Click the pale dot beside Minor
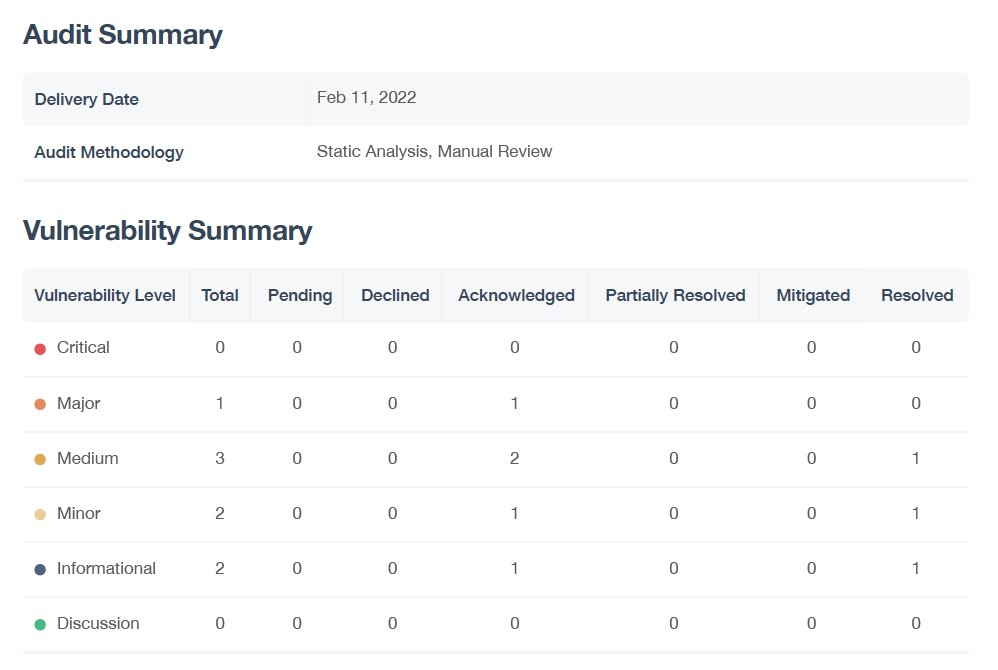Screen dimensions: 998x670 tap(40, 514)
